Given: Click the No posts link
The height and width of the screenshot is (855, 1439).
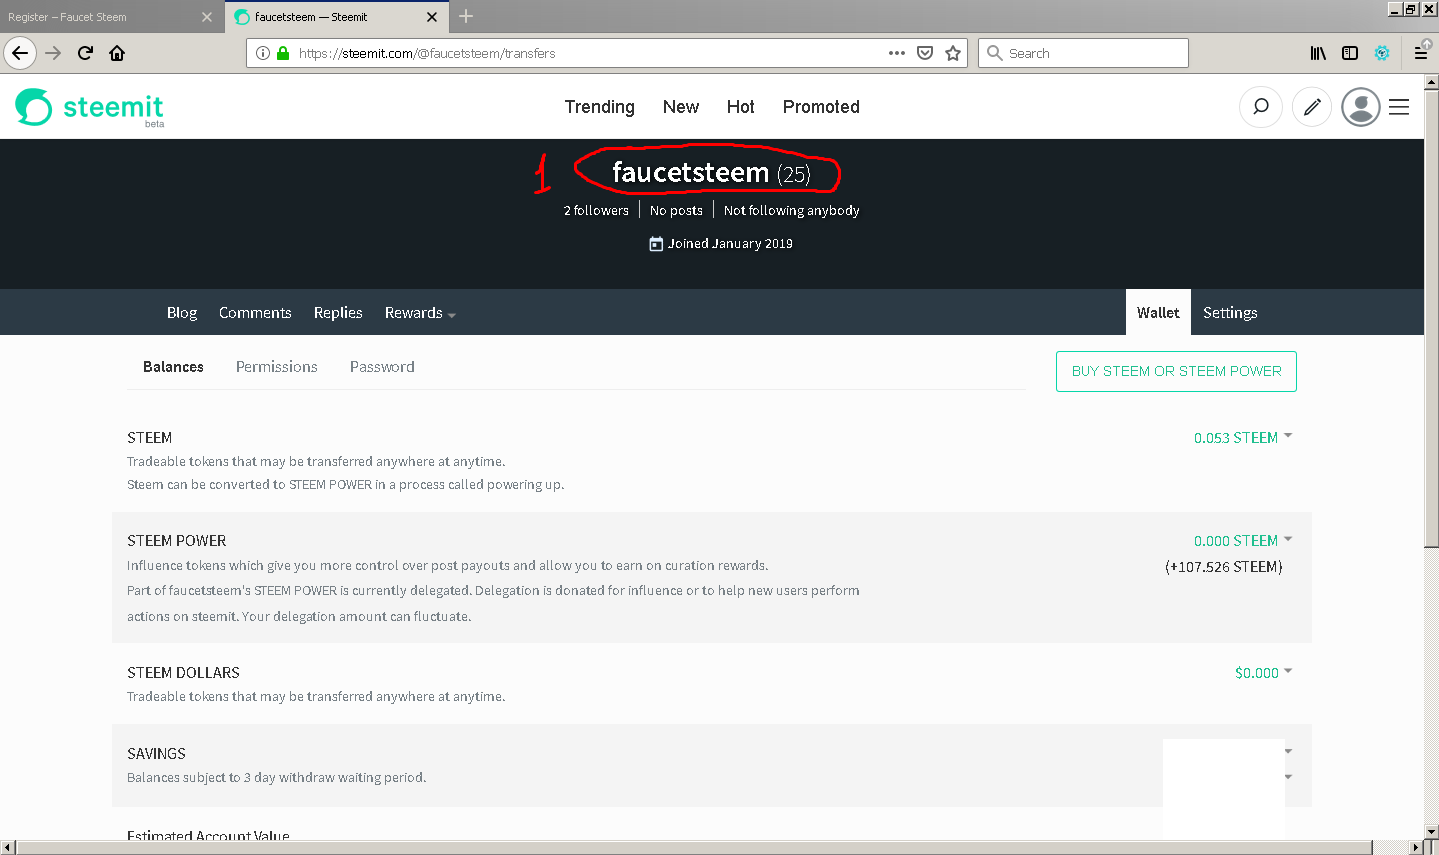Looking at the screenshot, I should (x=676, y=211).
